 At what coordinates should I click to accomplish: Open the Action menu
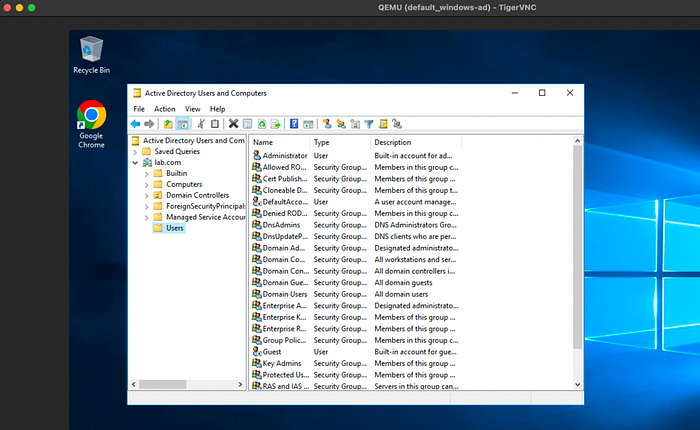[165, 109]
